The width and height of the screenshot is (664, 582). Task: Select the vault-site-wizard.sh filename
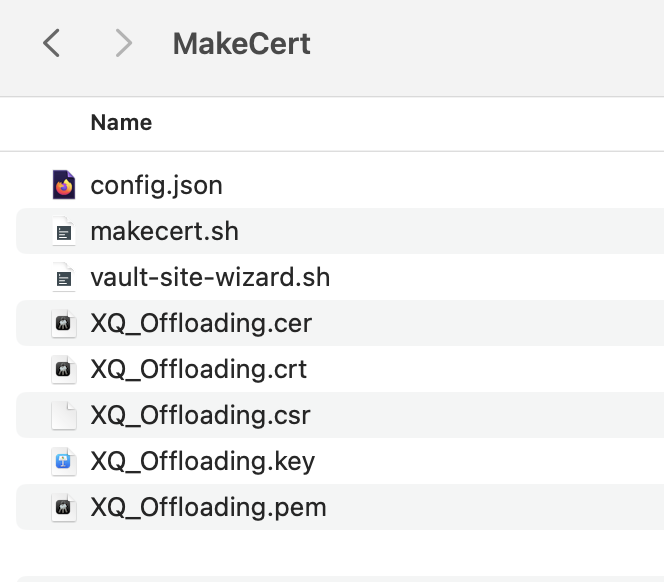pyautogui.click(x=210, y=277)
